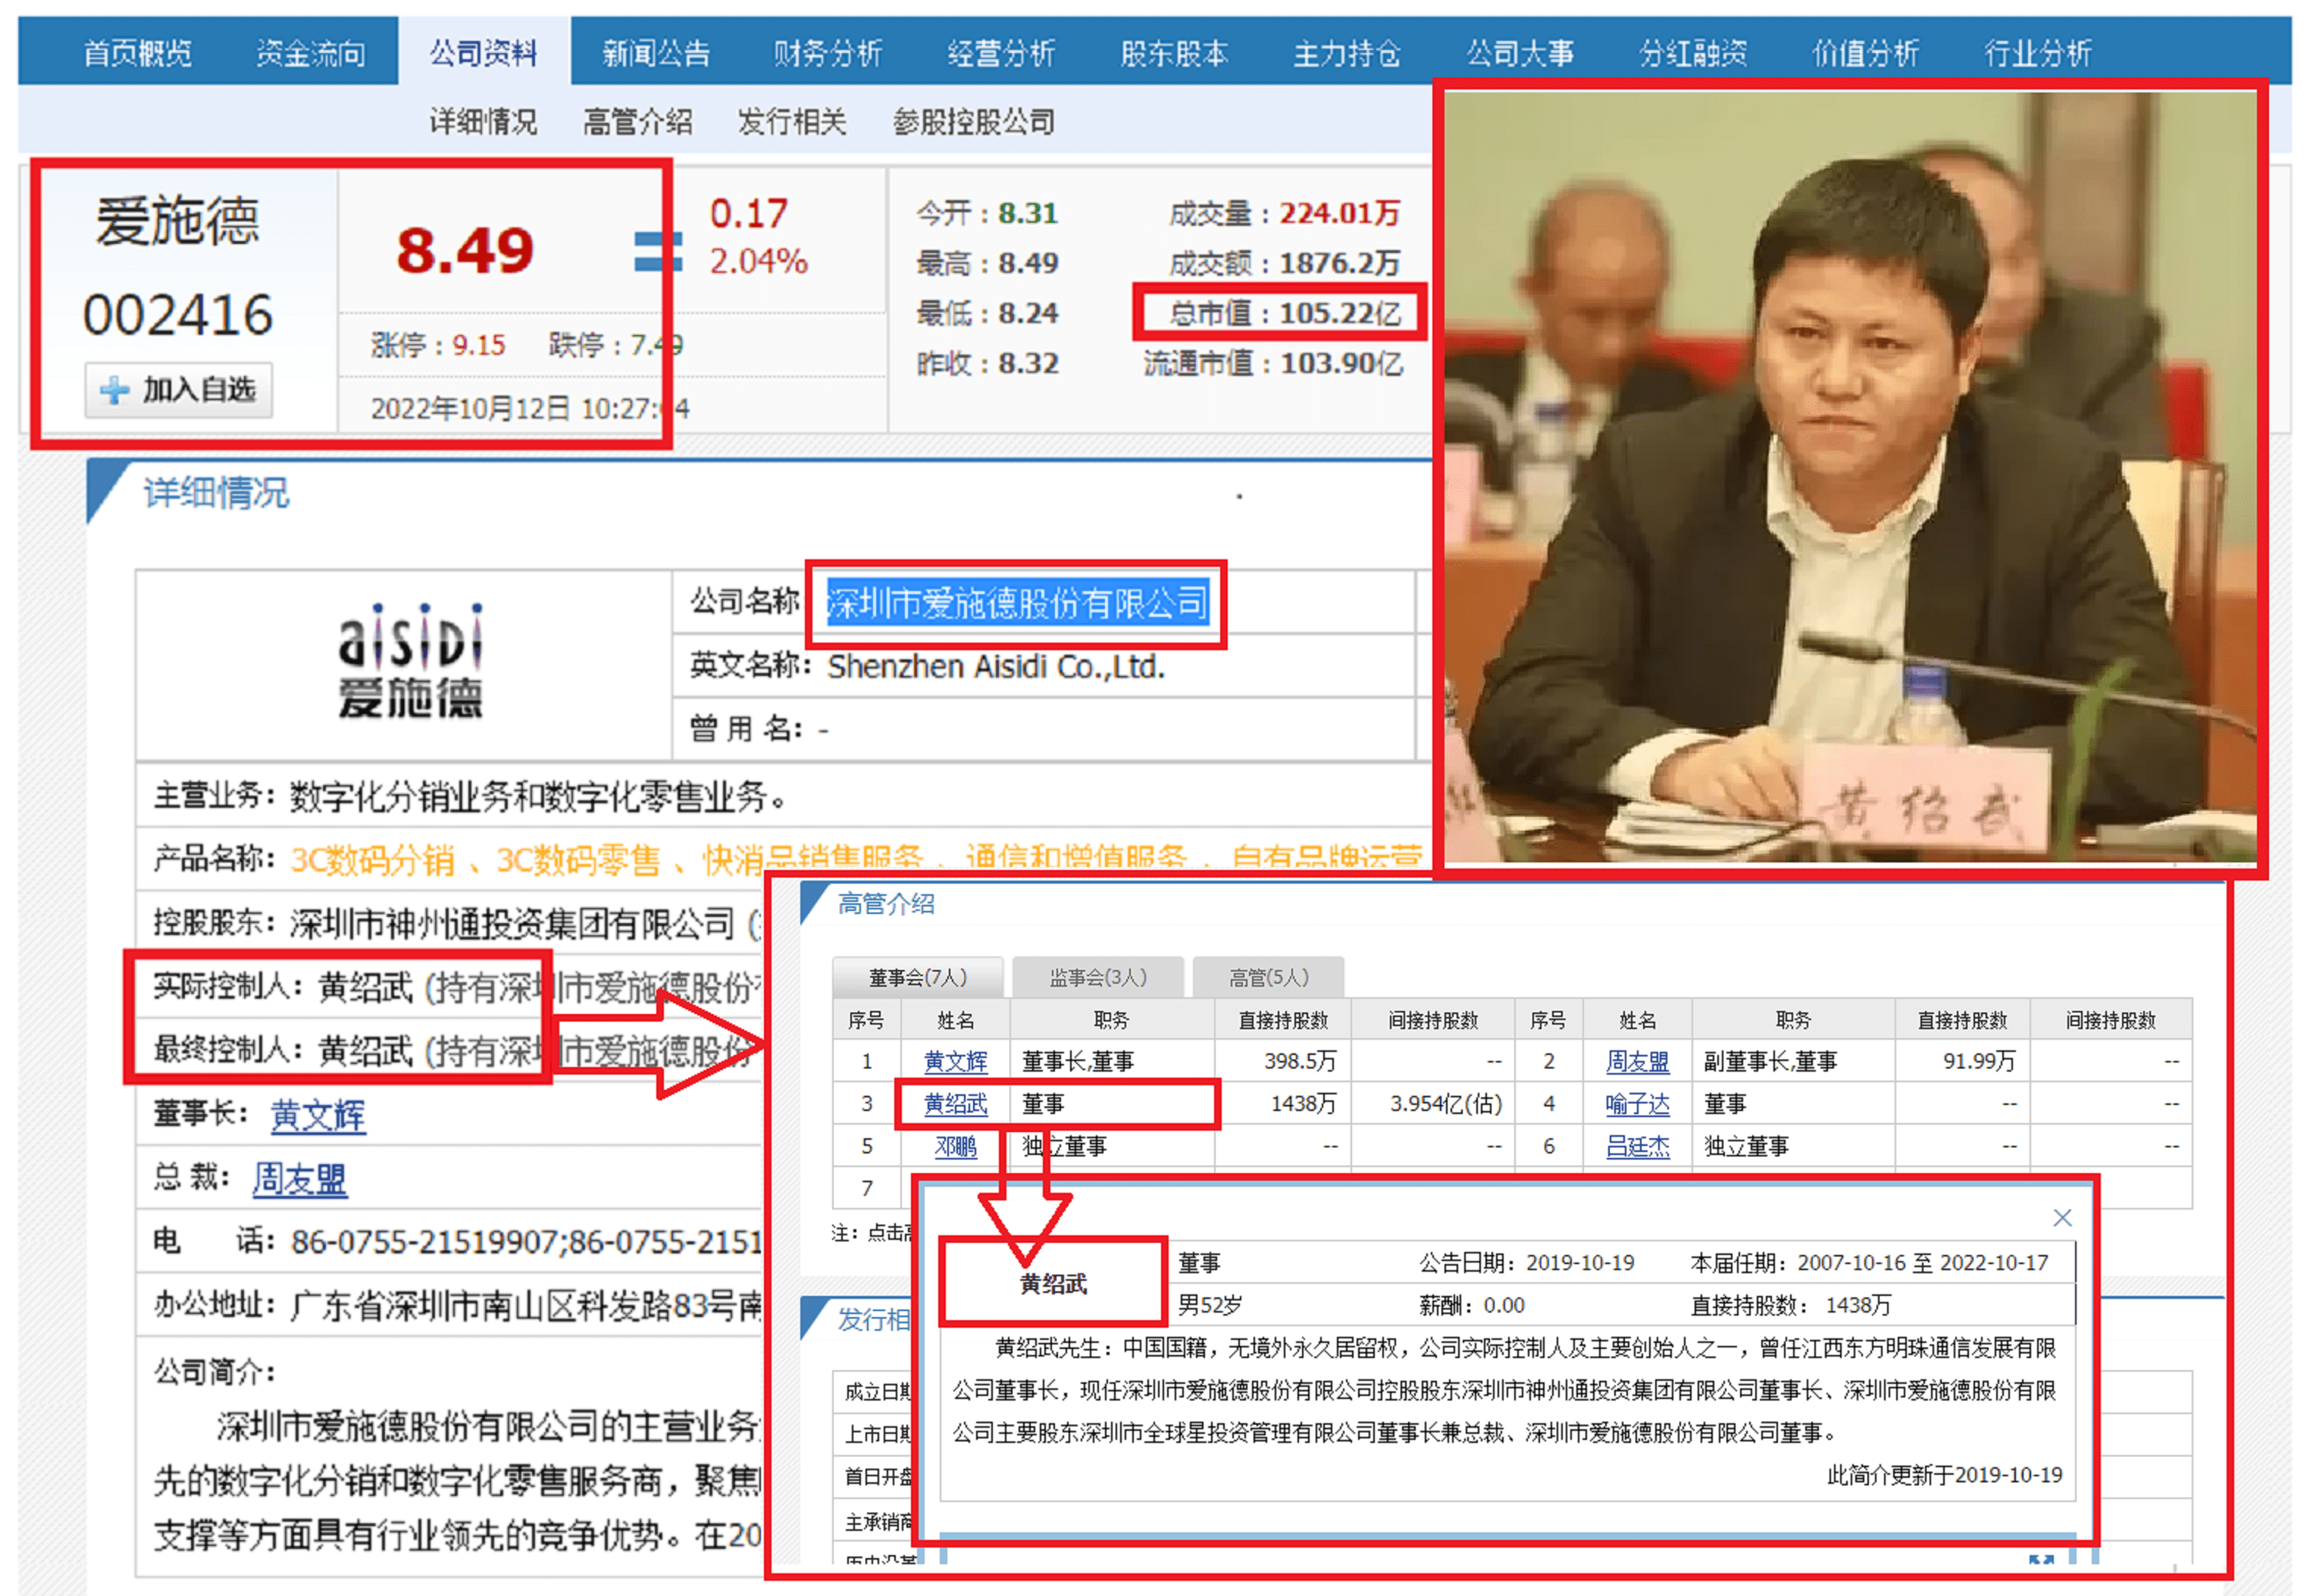
Task: Switch to 高管(5人) tab
Action: tap(1269, 977)
